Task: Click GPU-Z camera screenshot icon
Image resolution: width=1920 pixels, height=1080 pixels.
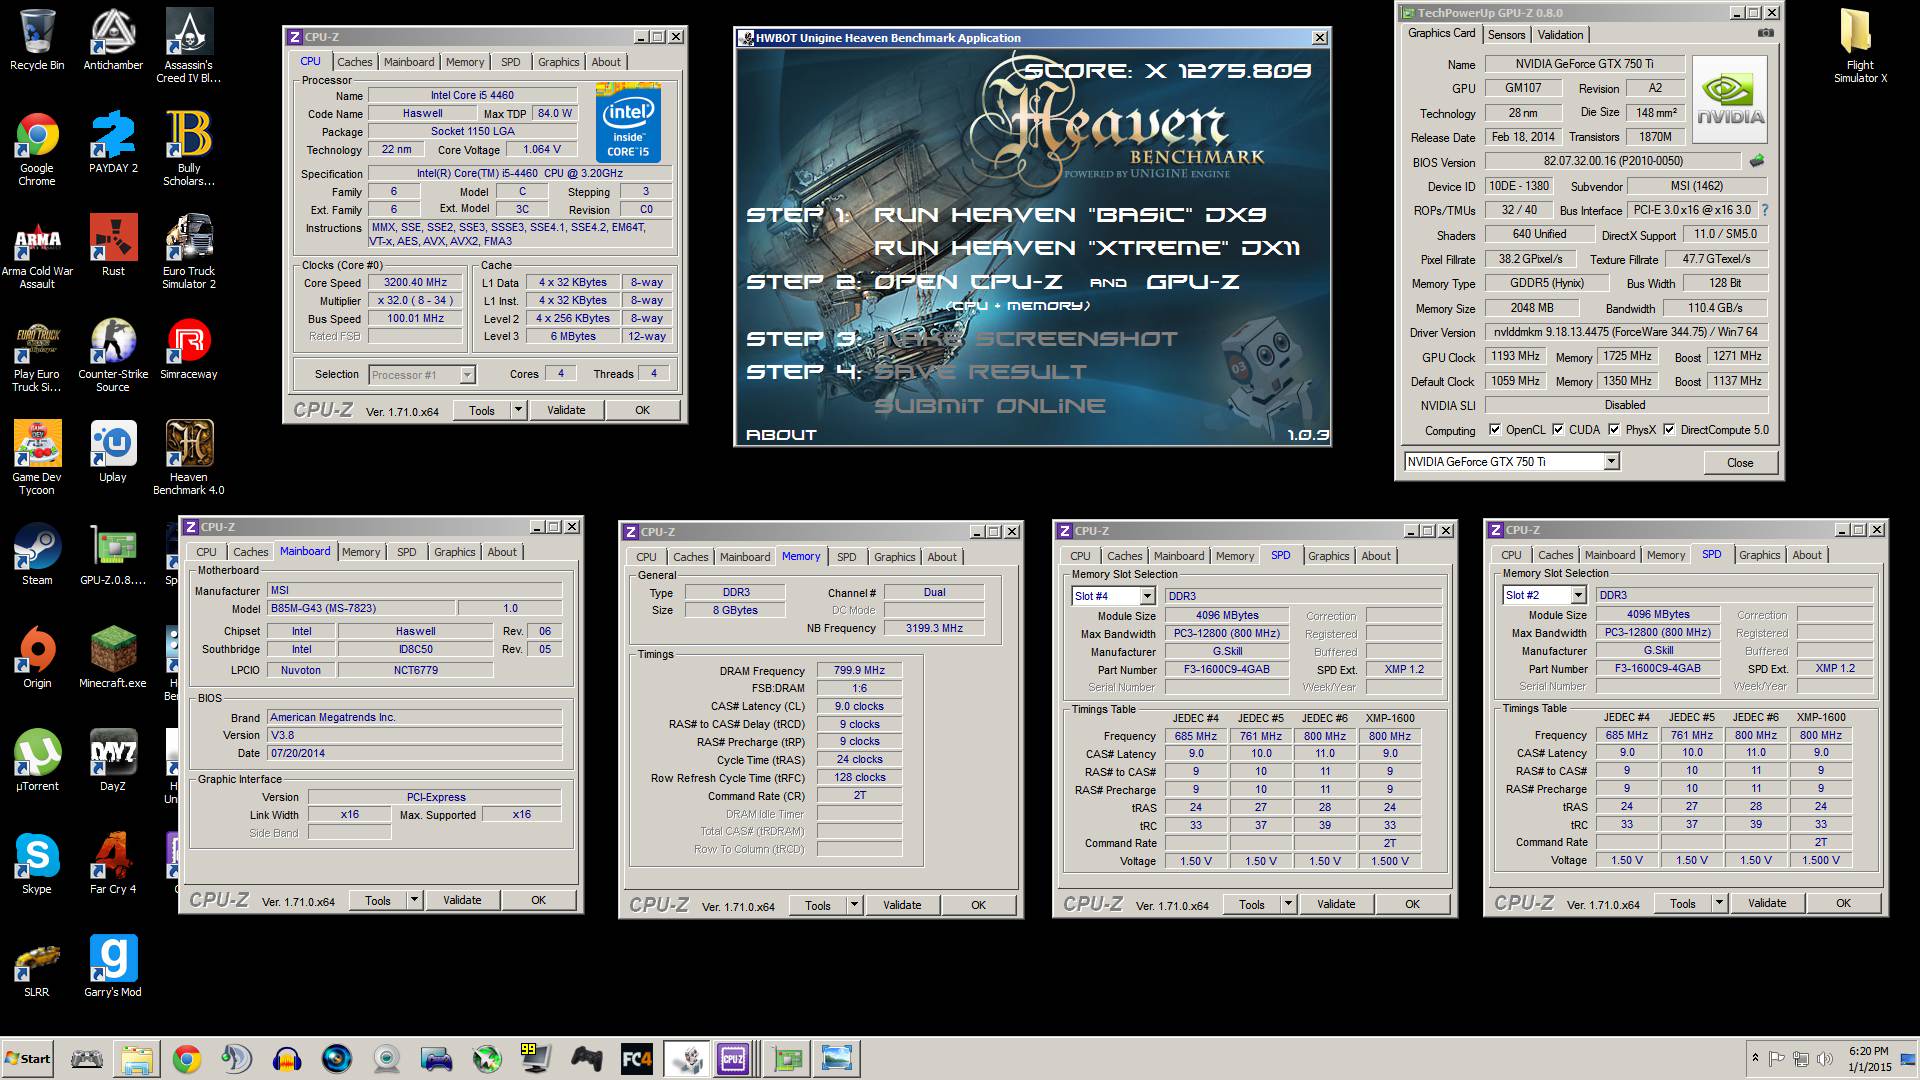Action: tap(1766, 33)
